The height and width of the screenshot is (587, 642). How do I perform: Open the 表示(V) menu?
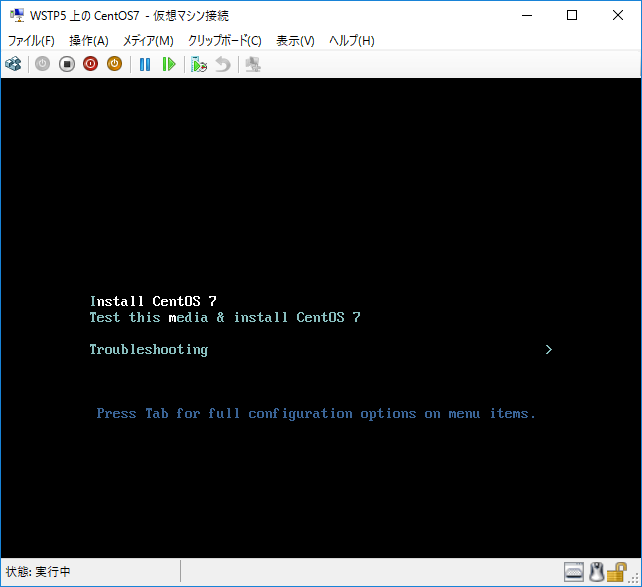click(x=295, y=41)
